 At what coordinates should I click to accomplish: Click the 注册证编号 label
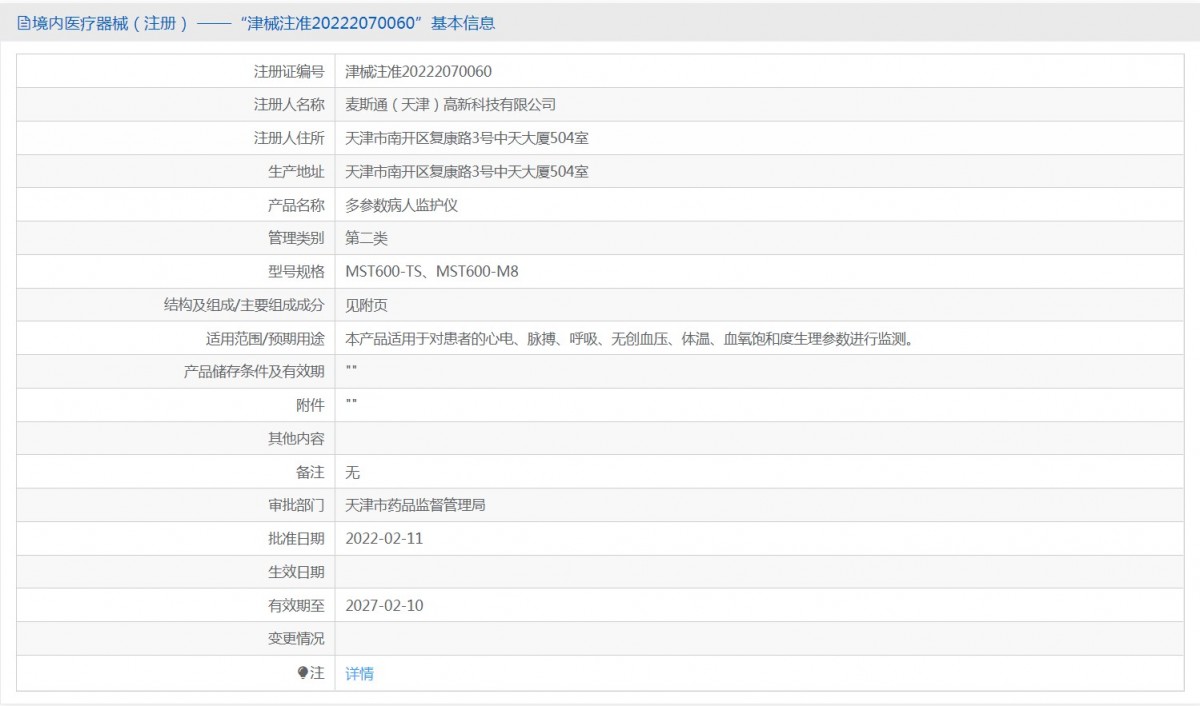[289, 71]
